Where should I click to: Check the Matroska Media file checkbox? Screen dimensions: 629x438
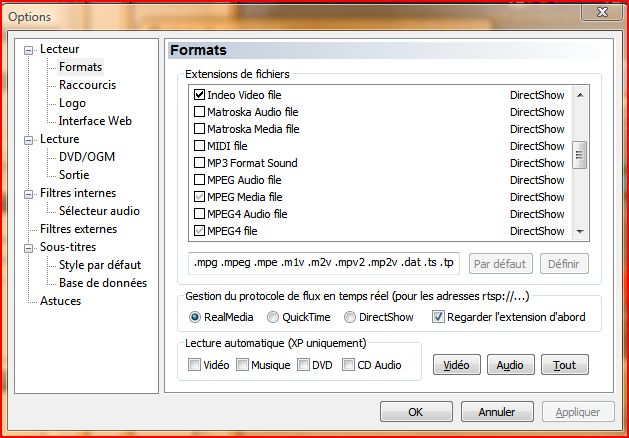pos(199,129)
